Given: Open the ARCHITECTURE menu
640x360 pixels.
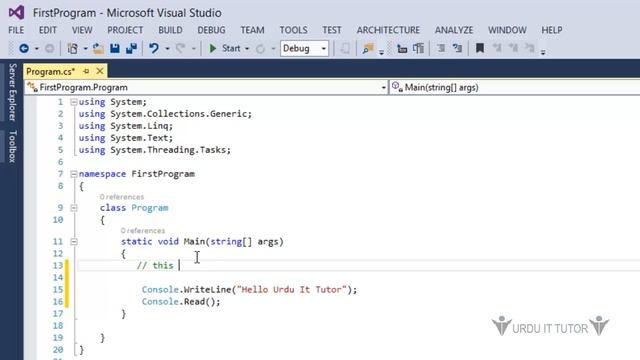Looking at the screenshot, I should pyautogui.click(x=388, y=30).
